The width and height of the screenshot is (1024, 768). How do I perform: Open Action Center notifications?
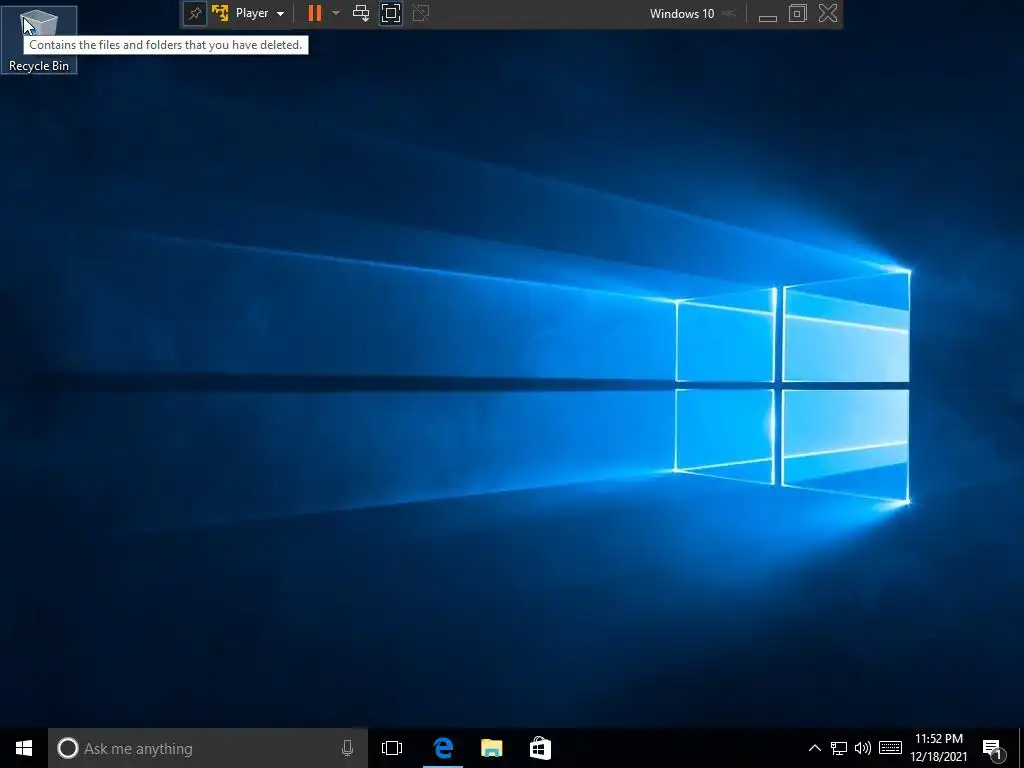tap(992, 750)
